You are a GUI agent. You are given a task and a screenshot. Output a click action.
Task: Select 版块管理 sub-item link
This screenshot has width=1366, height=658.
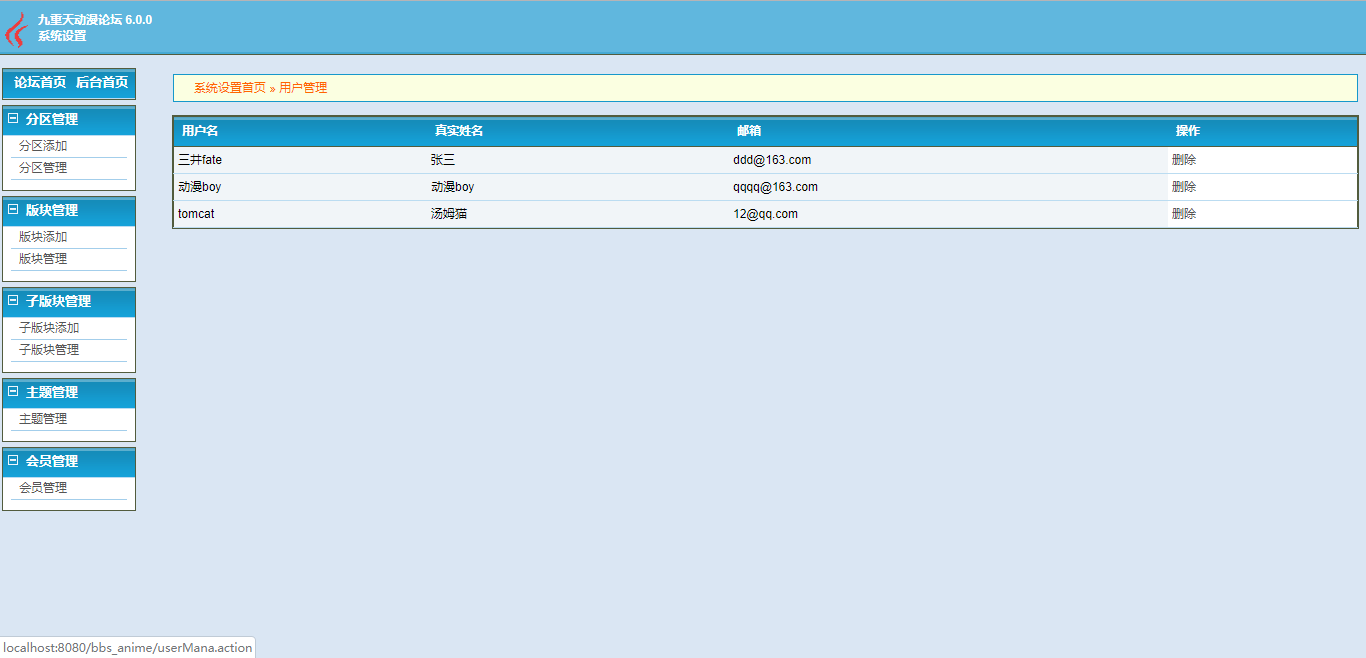(43, 259)
